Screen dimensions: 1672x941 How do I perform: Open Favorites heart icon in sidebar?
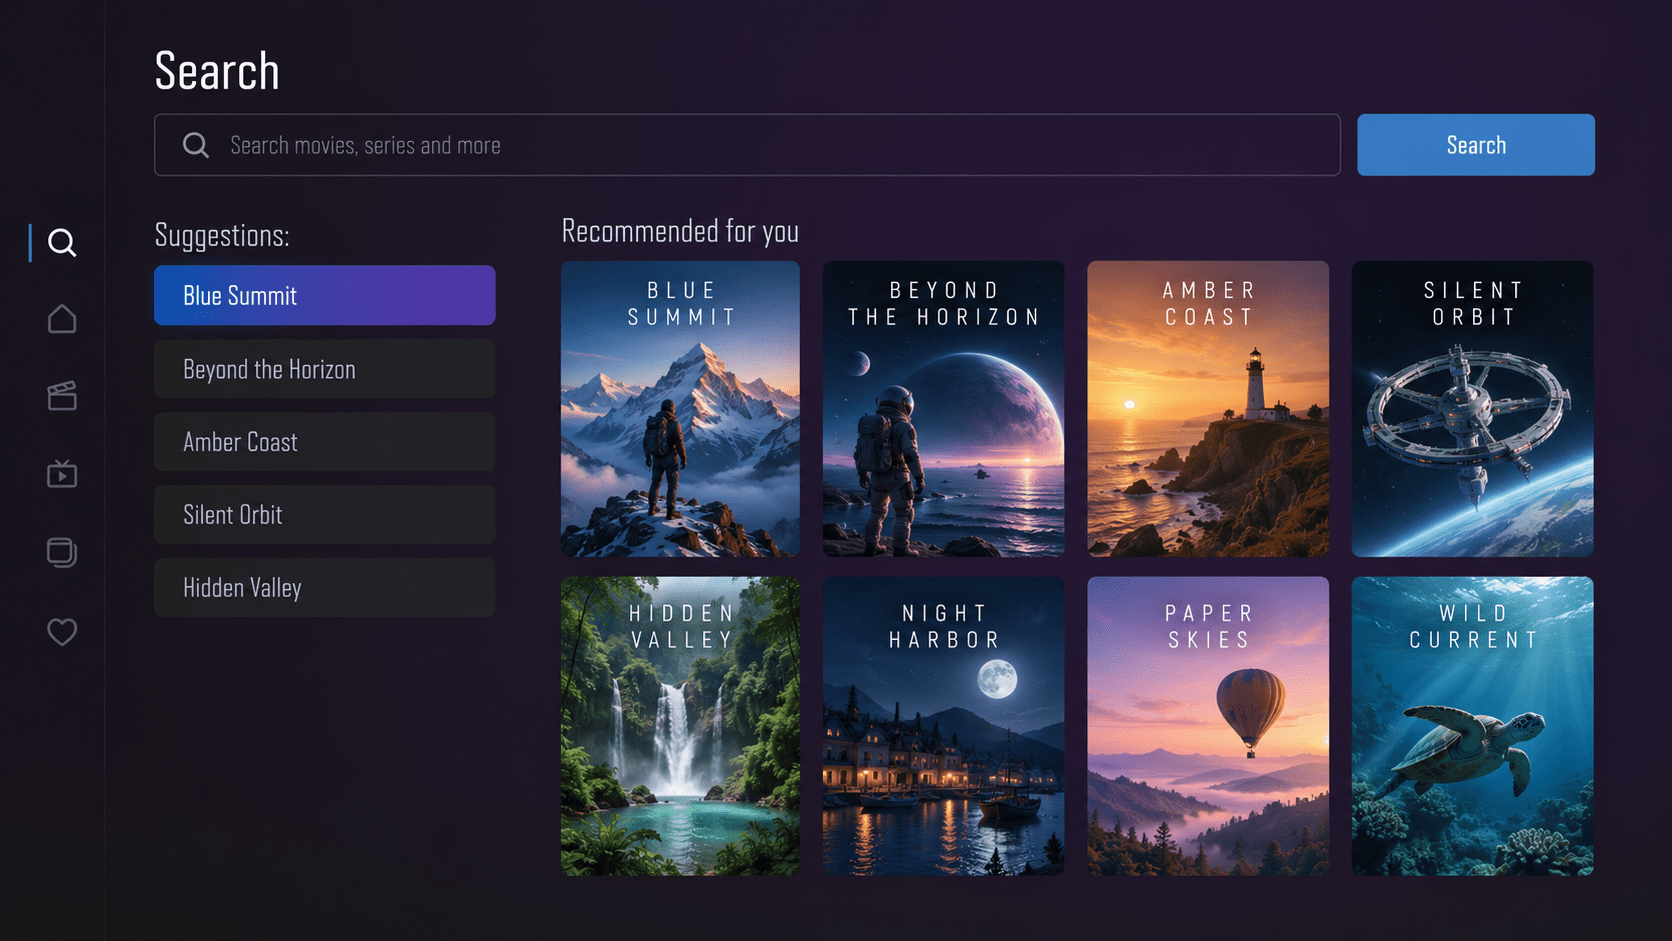[x=62, y=631]
